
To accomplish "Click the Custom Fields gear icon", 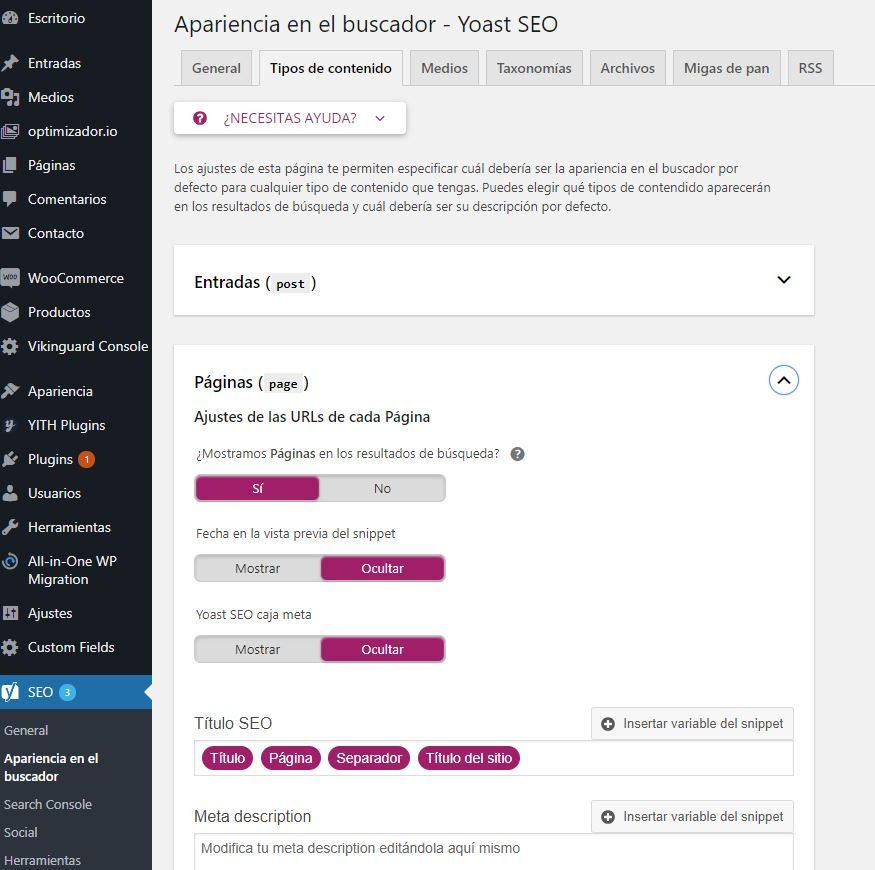I will (x=9, y=647).
